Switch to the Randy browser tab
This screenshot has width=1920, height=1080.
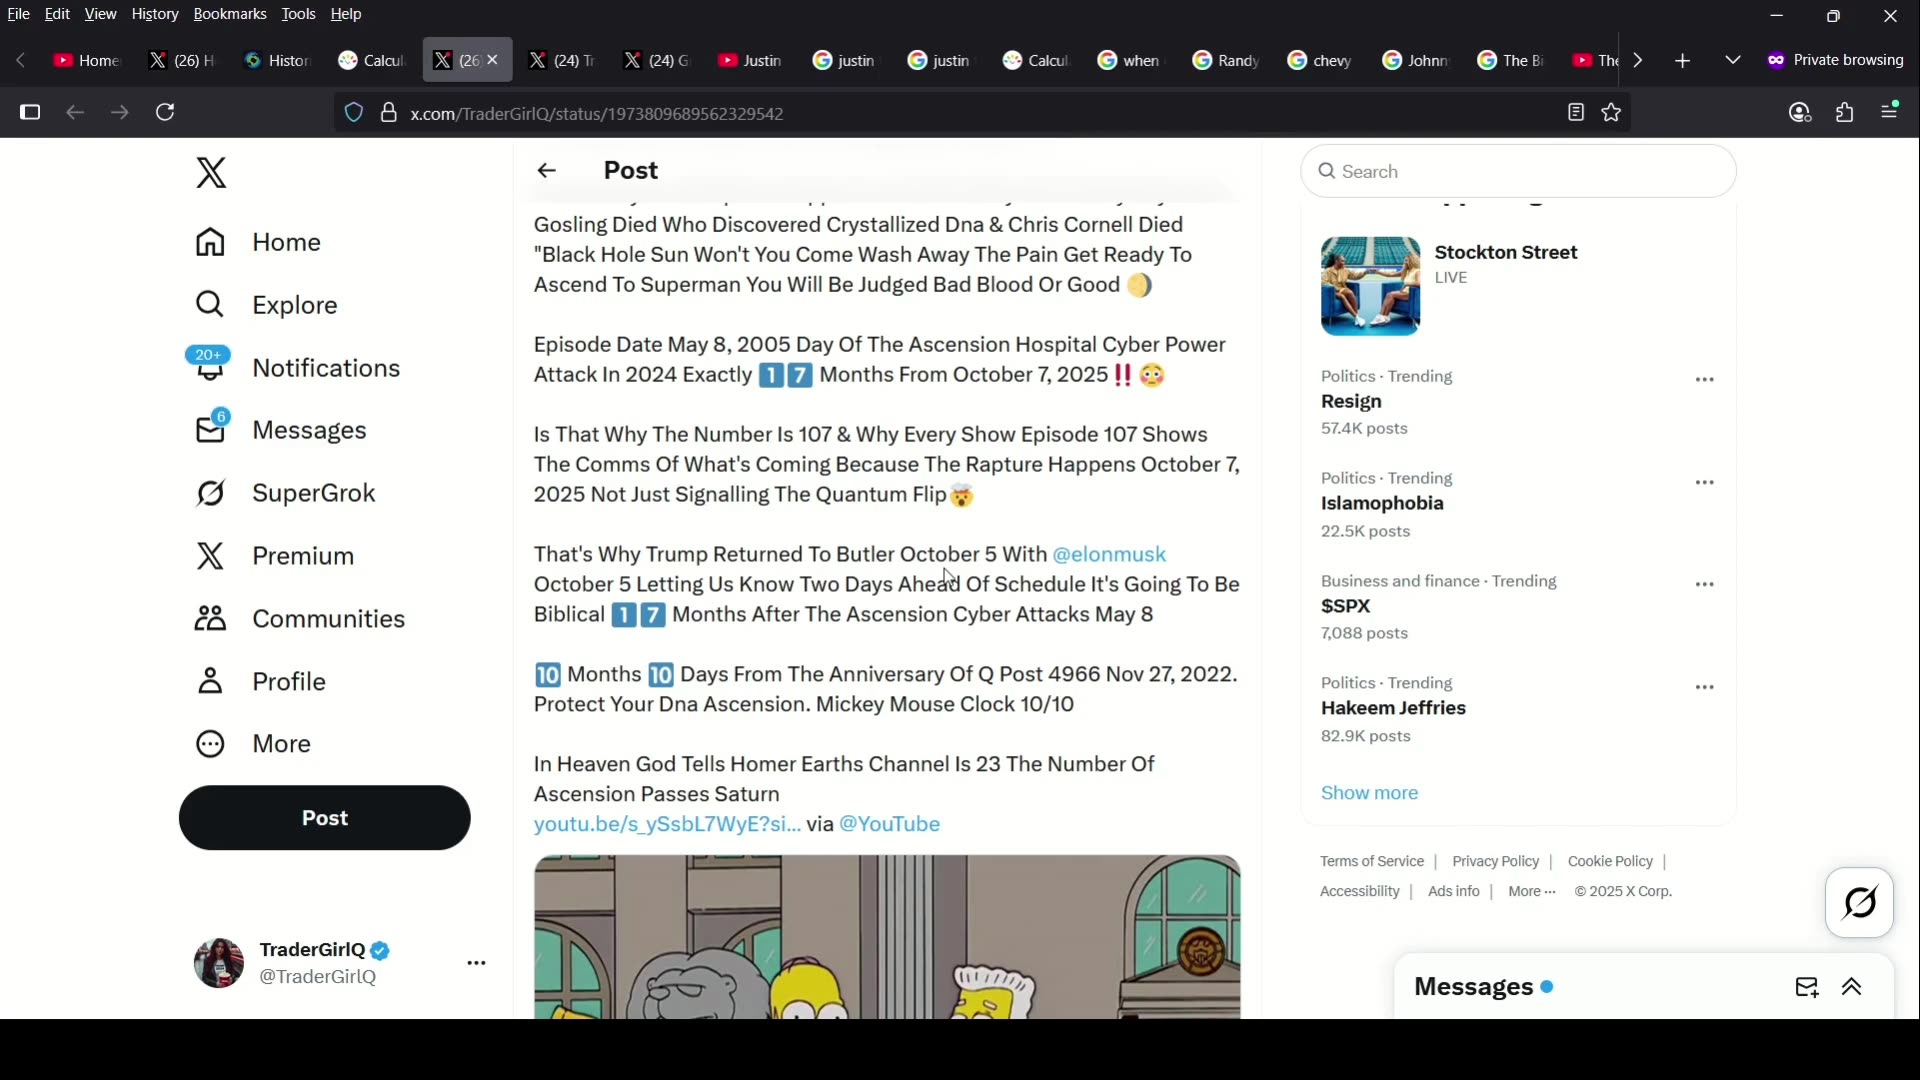pyautogui.click(x=1226, y=61)
